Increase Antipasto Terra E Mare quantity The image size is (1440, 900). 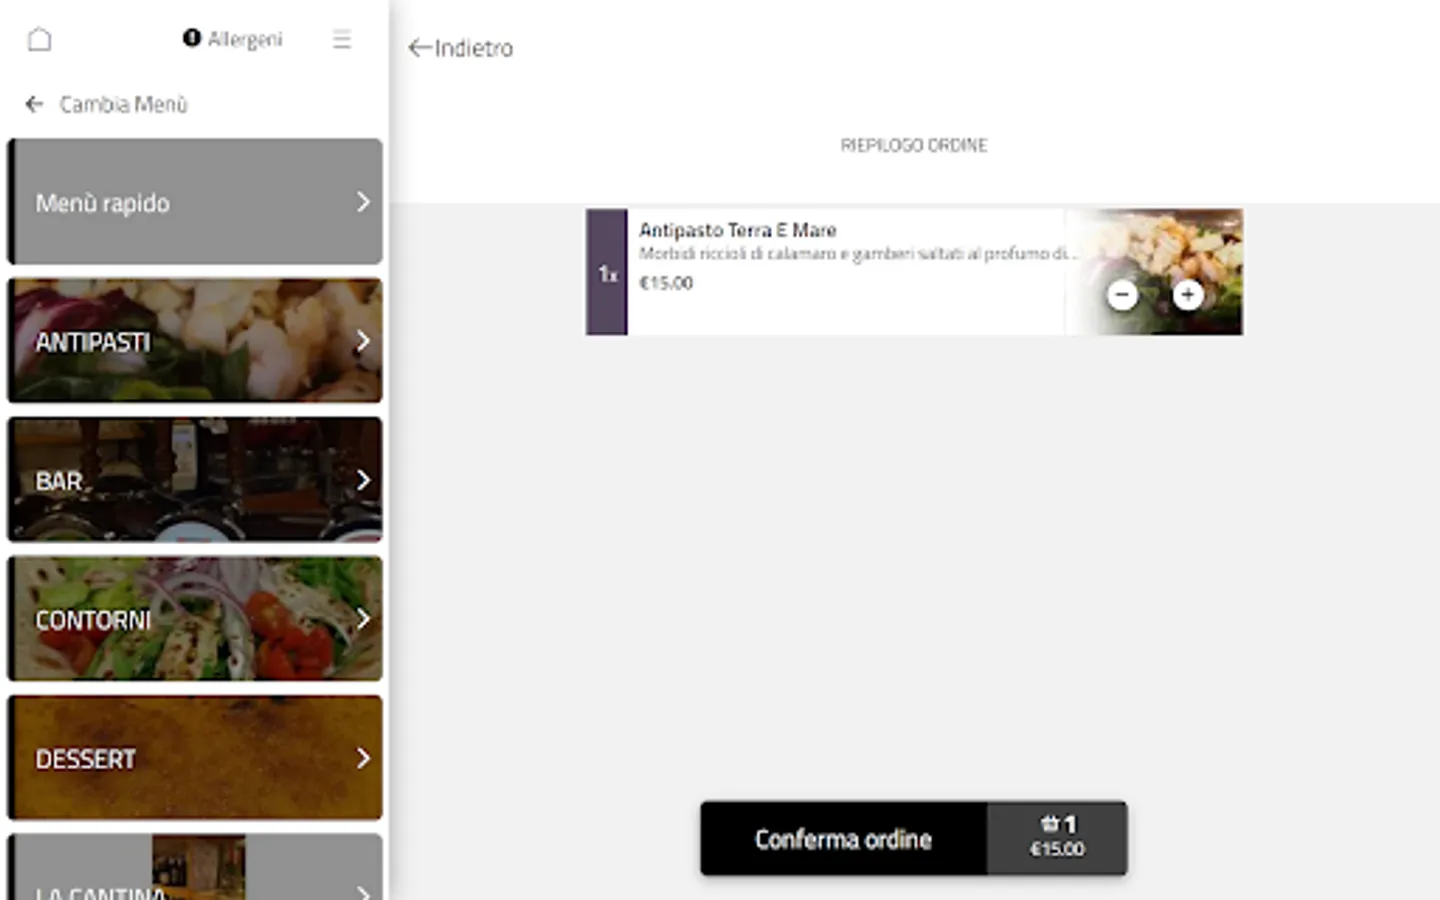click(x=1187, y=294)
